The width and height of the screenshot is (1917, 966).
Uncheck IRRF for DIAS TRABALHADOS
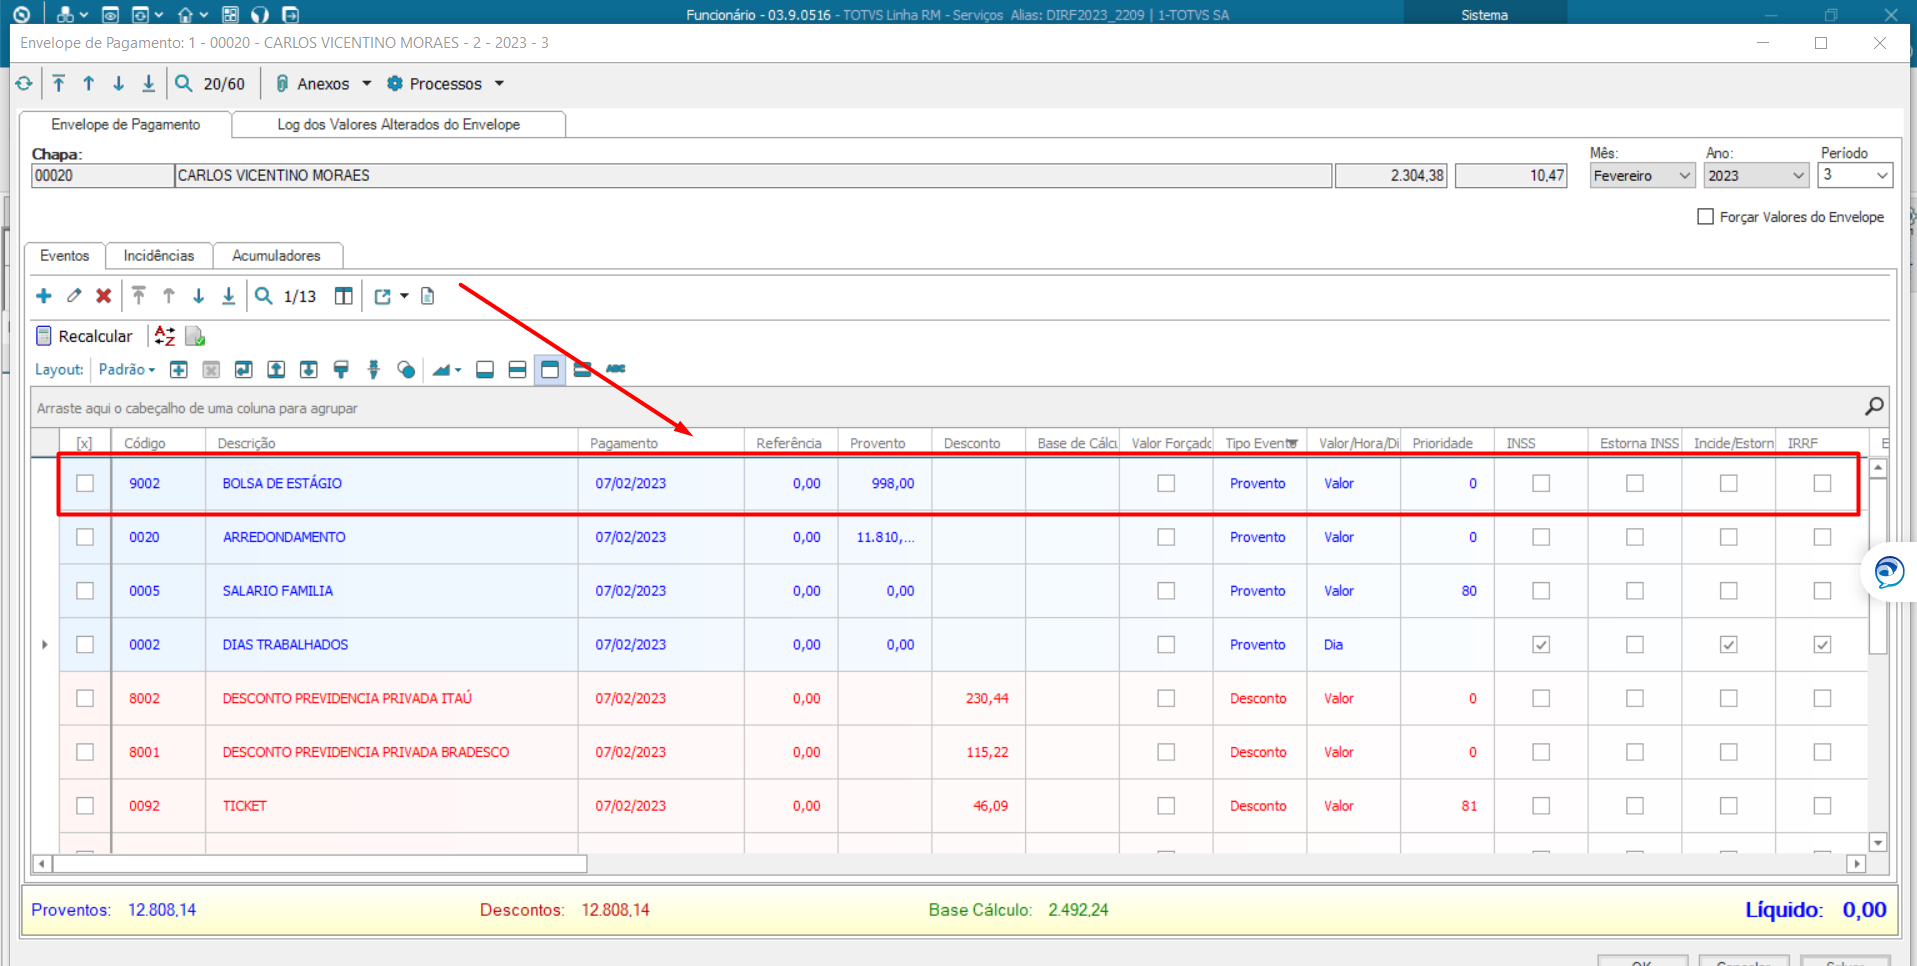click(1822, 645)
